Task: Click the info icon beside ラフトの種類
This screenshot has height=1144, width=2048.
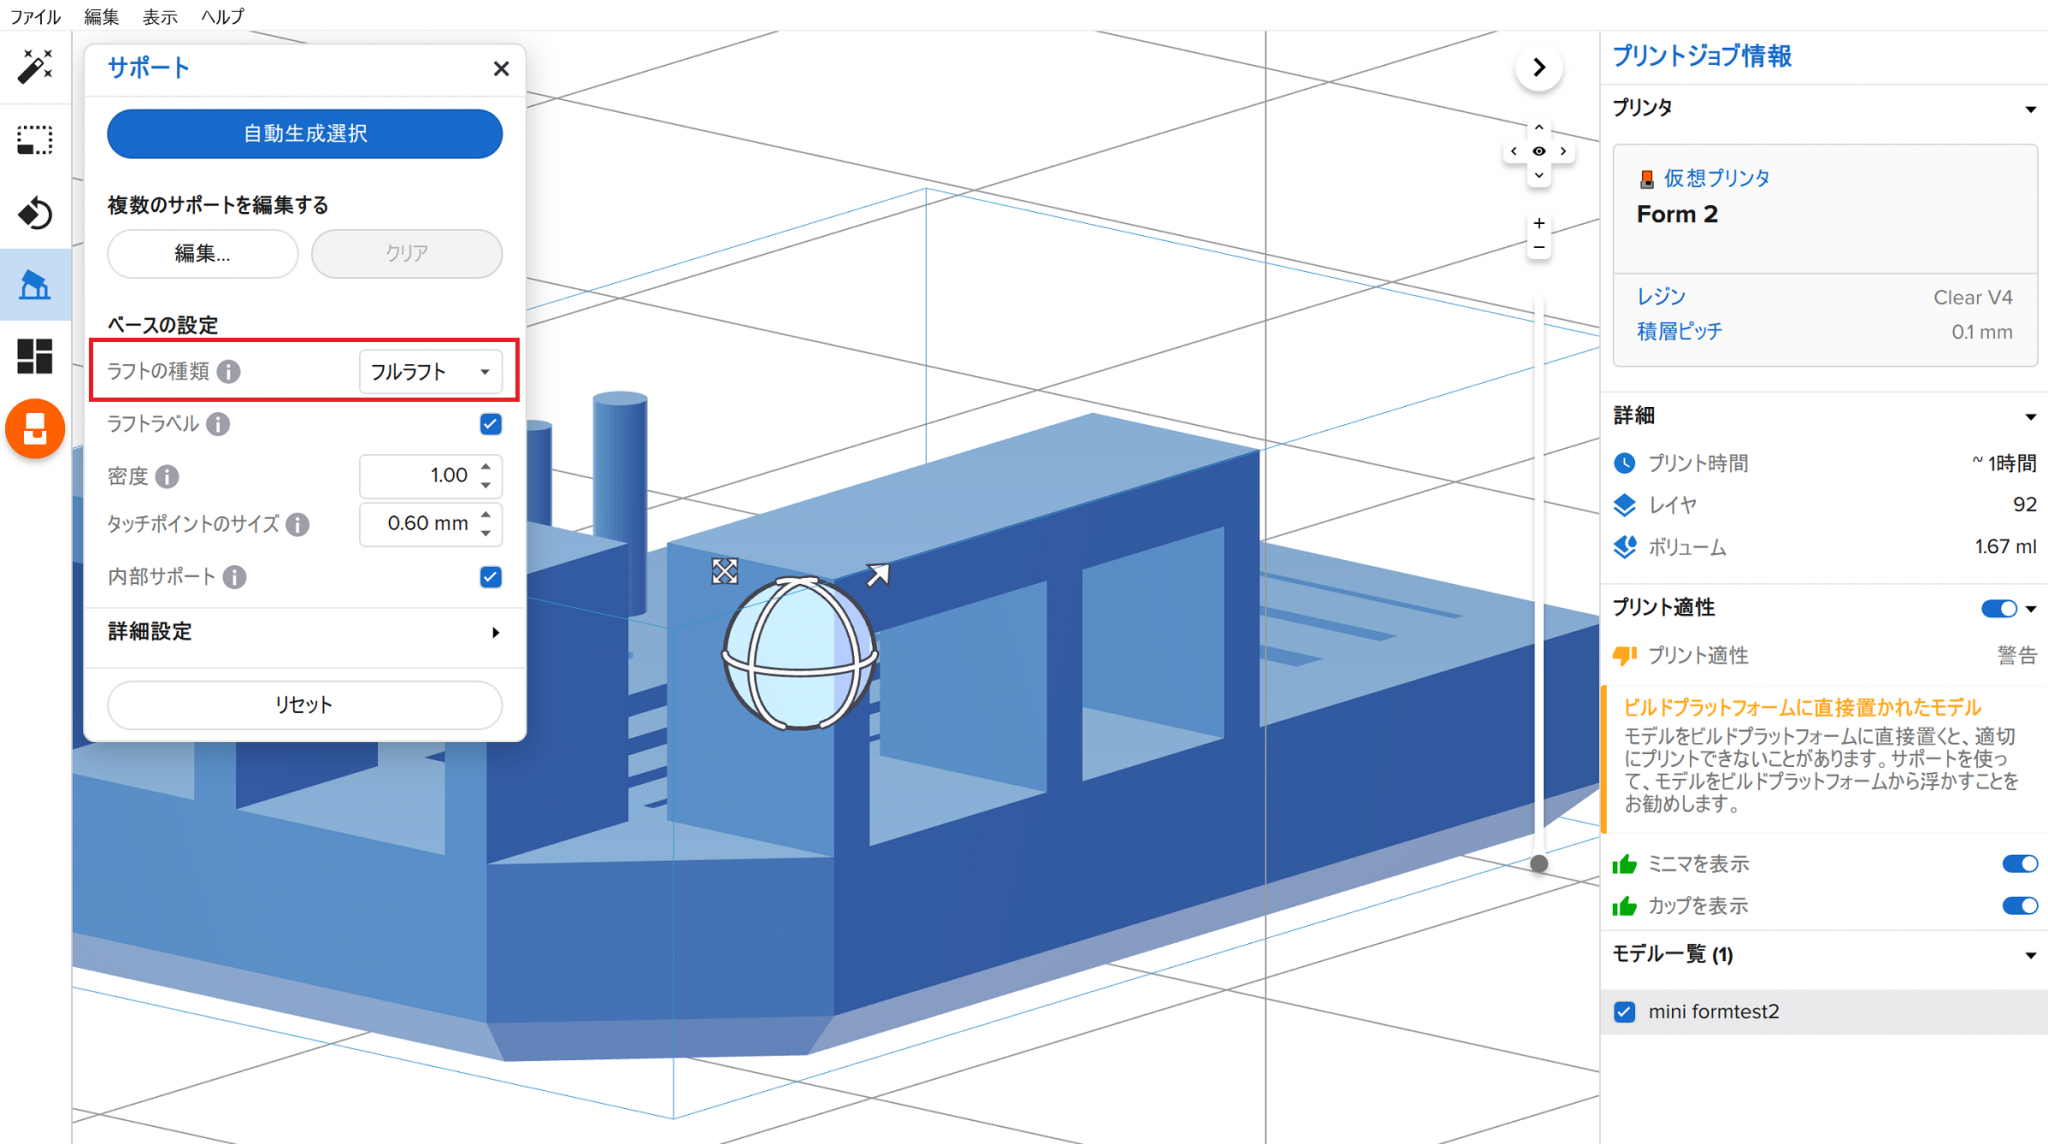Action: click(x=229, y=372)
